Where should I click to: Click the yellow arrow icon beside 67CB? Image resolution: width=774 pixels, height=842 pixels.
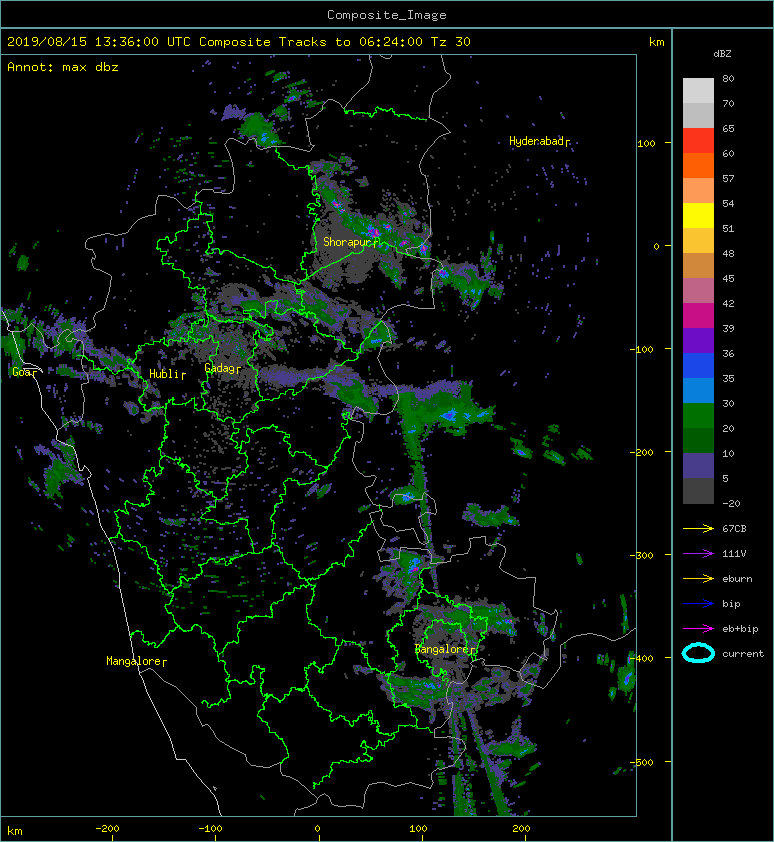pos(698,528)
